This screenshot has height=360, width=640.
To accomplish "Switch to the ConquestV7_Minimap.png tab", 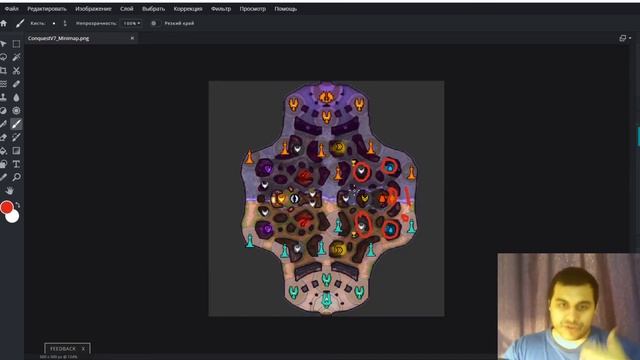I will click(x=58, y=38).
